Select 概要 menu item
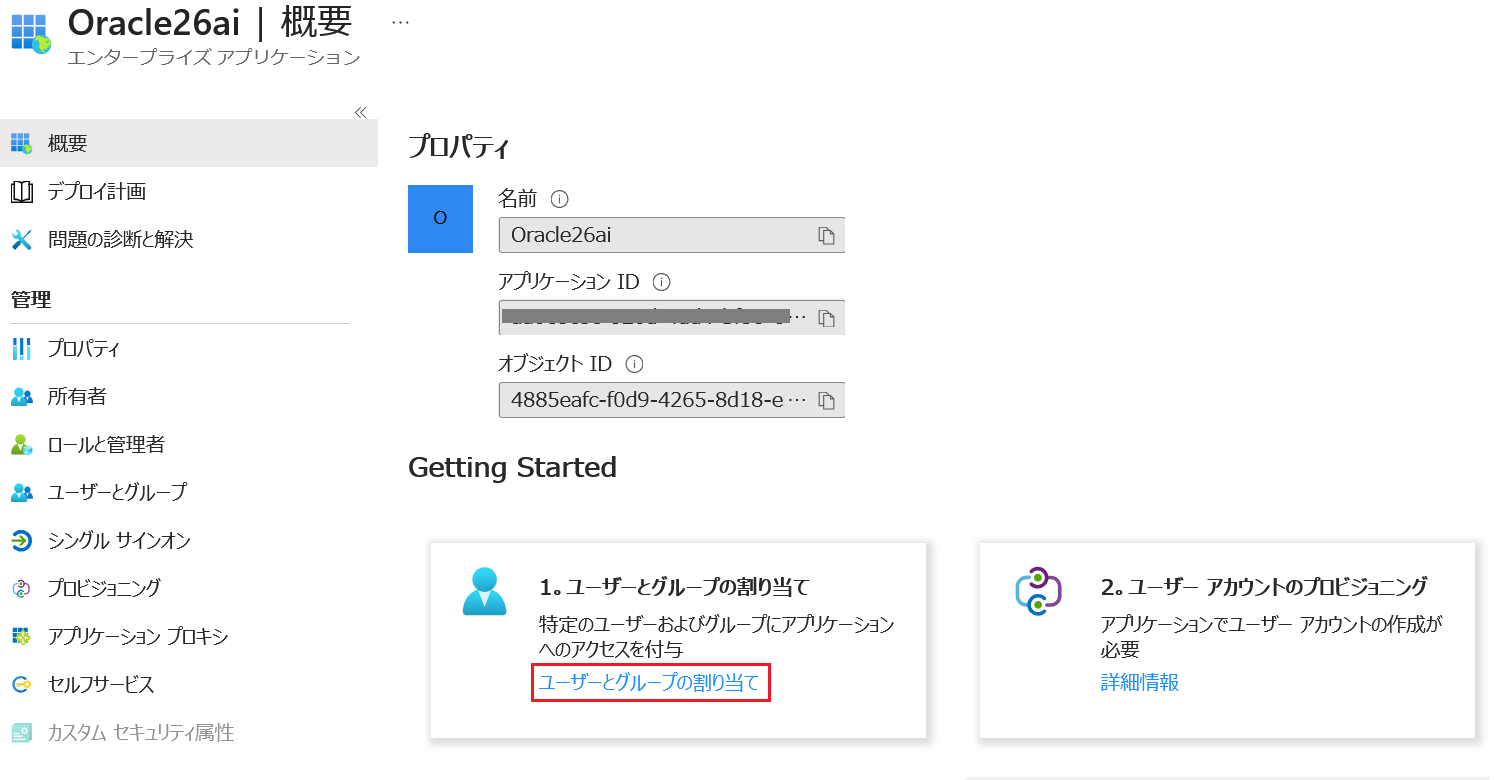The height and width of the screenshot is (780, 1494). (189, 143)
